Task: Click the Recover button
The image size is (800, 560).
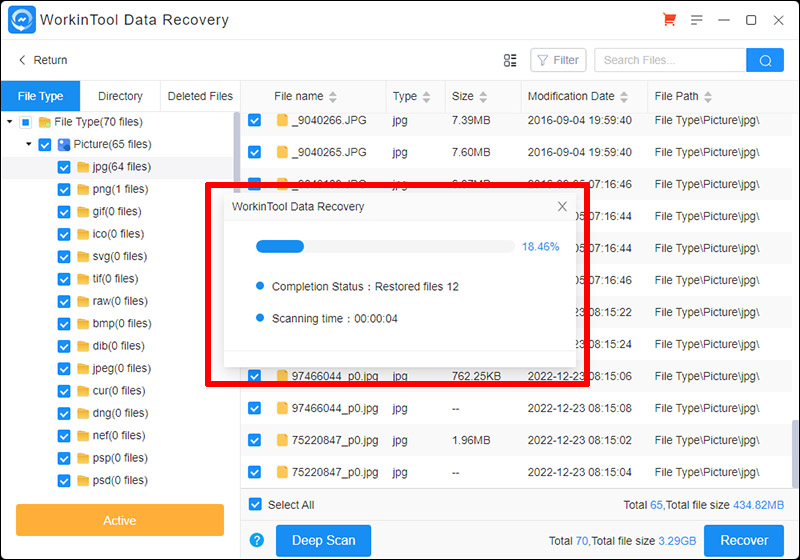Action: pyautogui.click(x=744, y=540)
